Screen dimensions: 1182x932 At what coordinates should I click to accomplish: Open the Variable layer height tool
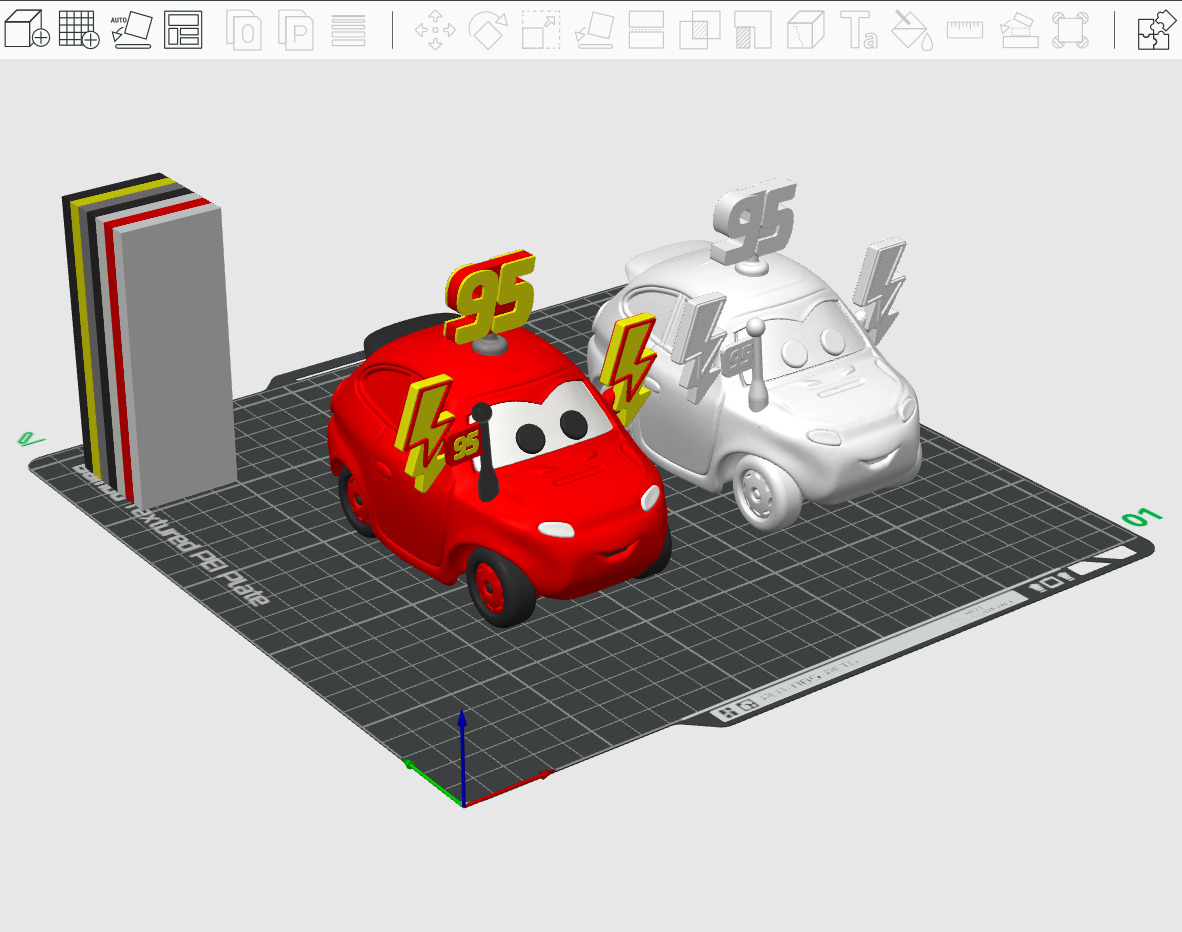[x=348, y=30]
